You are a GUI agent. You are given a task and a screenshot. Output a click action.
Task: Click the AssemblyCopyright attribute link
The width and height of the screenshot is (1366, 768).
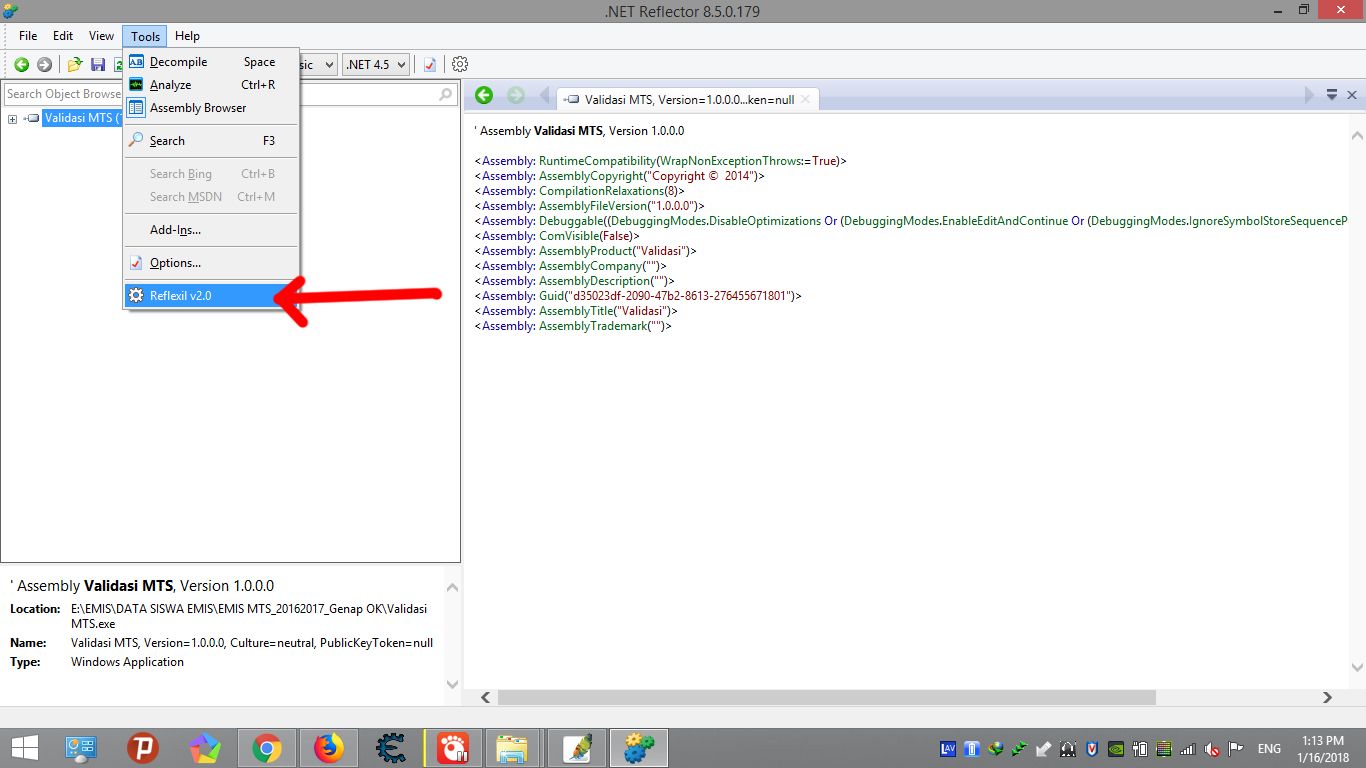point(590,176)
